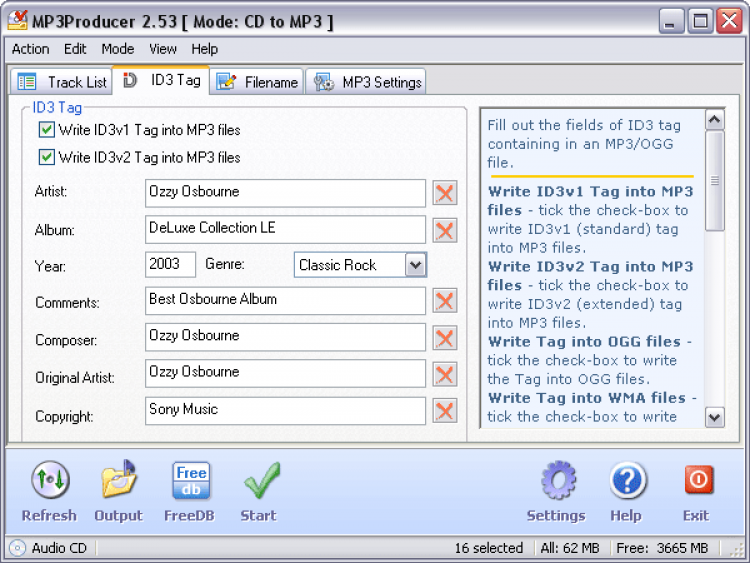Click the help panel scroll down arrow
Image resolution: width=750 pixels, height=563 pixels.
(715, 417)
